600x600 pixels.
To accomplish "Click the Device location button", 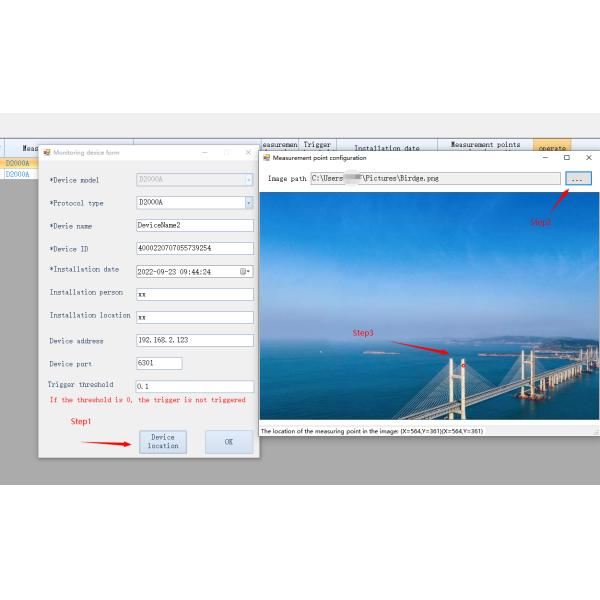I will (x=162, y=441).
